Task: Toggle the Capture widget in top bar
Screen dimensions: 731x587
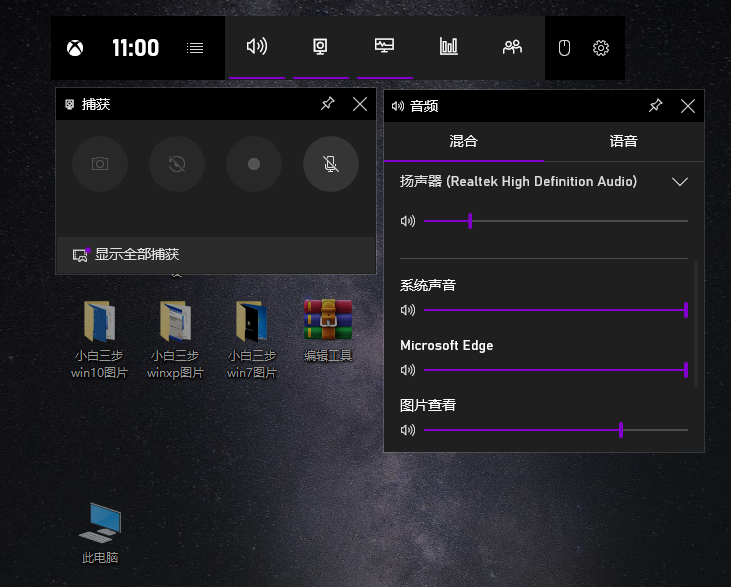Action: click(320, 47)
